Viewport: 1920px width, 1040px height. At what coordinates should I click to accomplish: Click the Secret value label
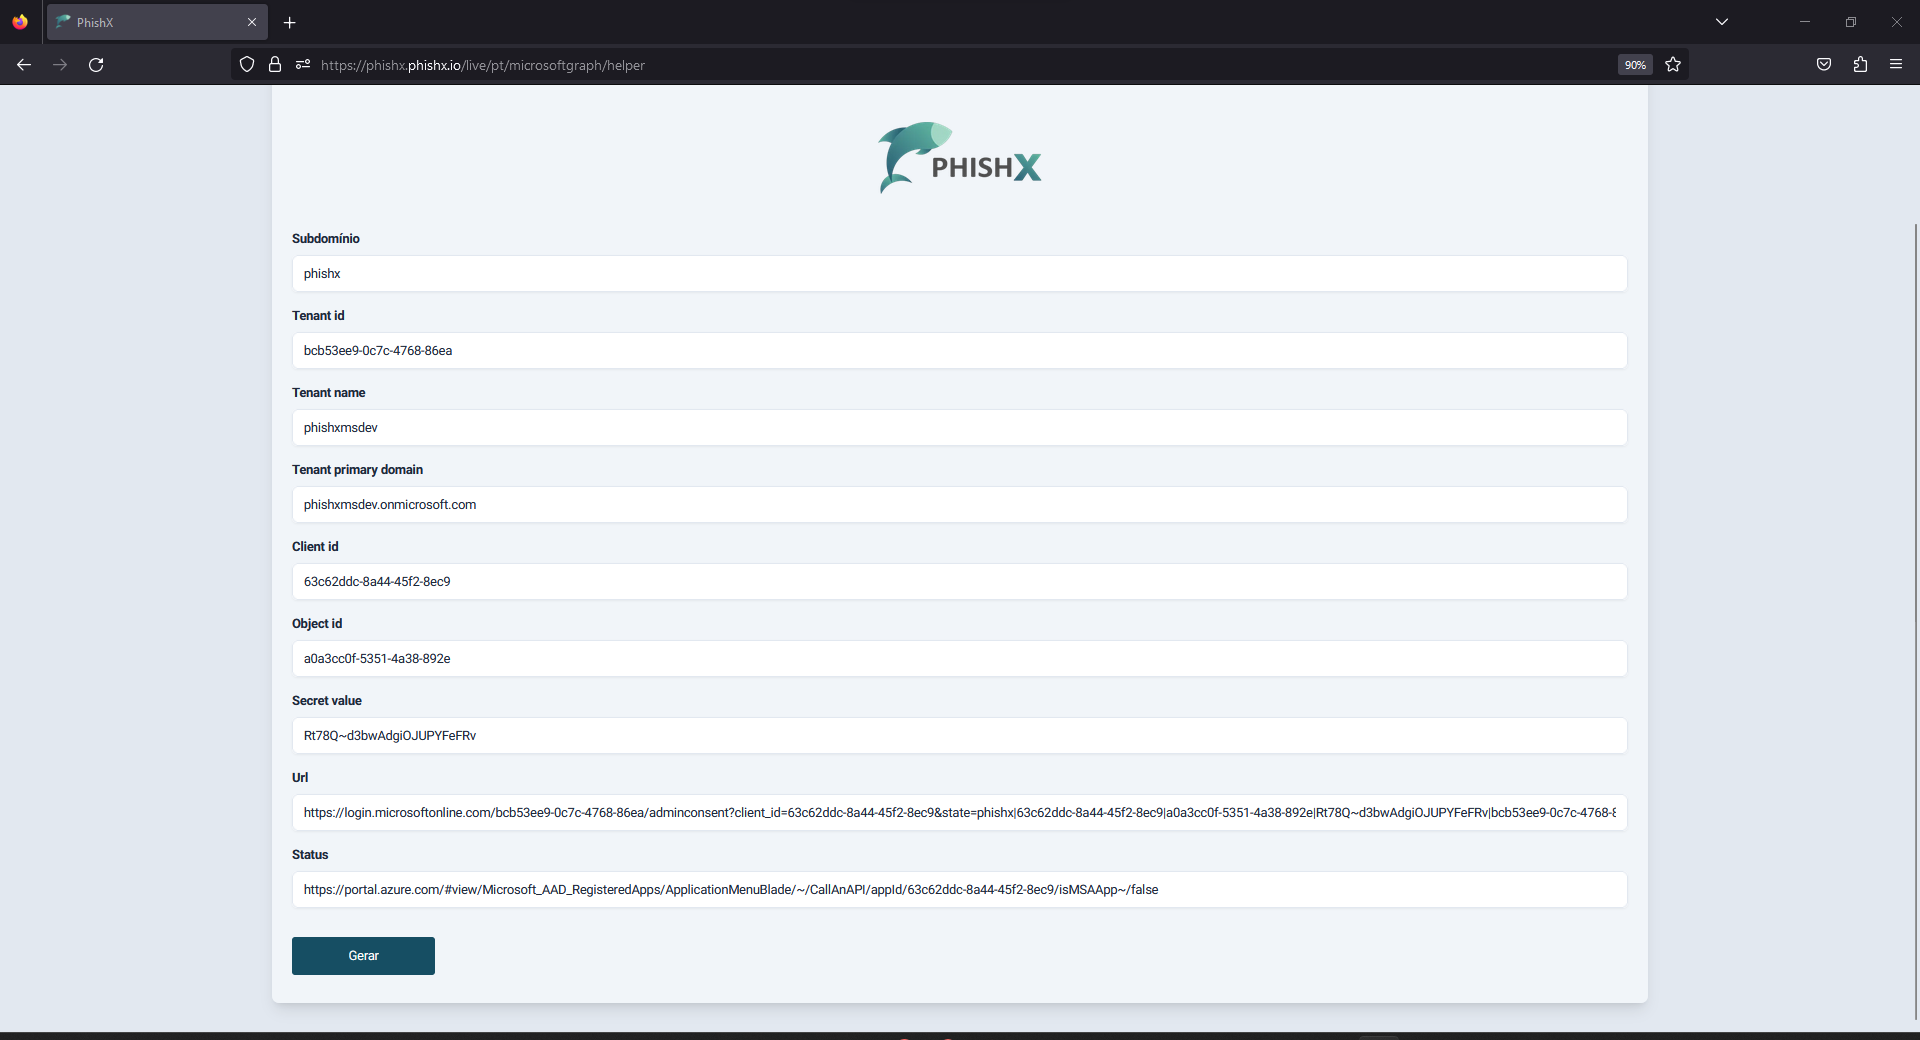327,701
